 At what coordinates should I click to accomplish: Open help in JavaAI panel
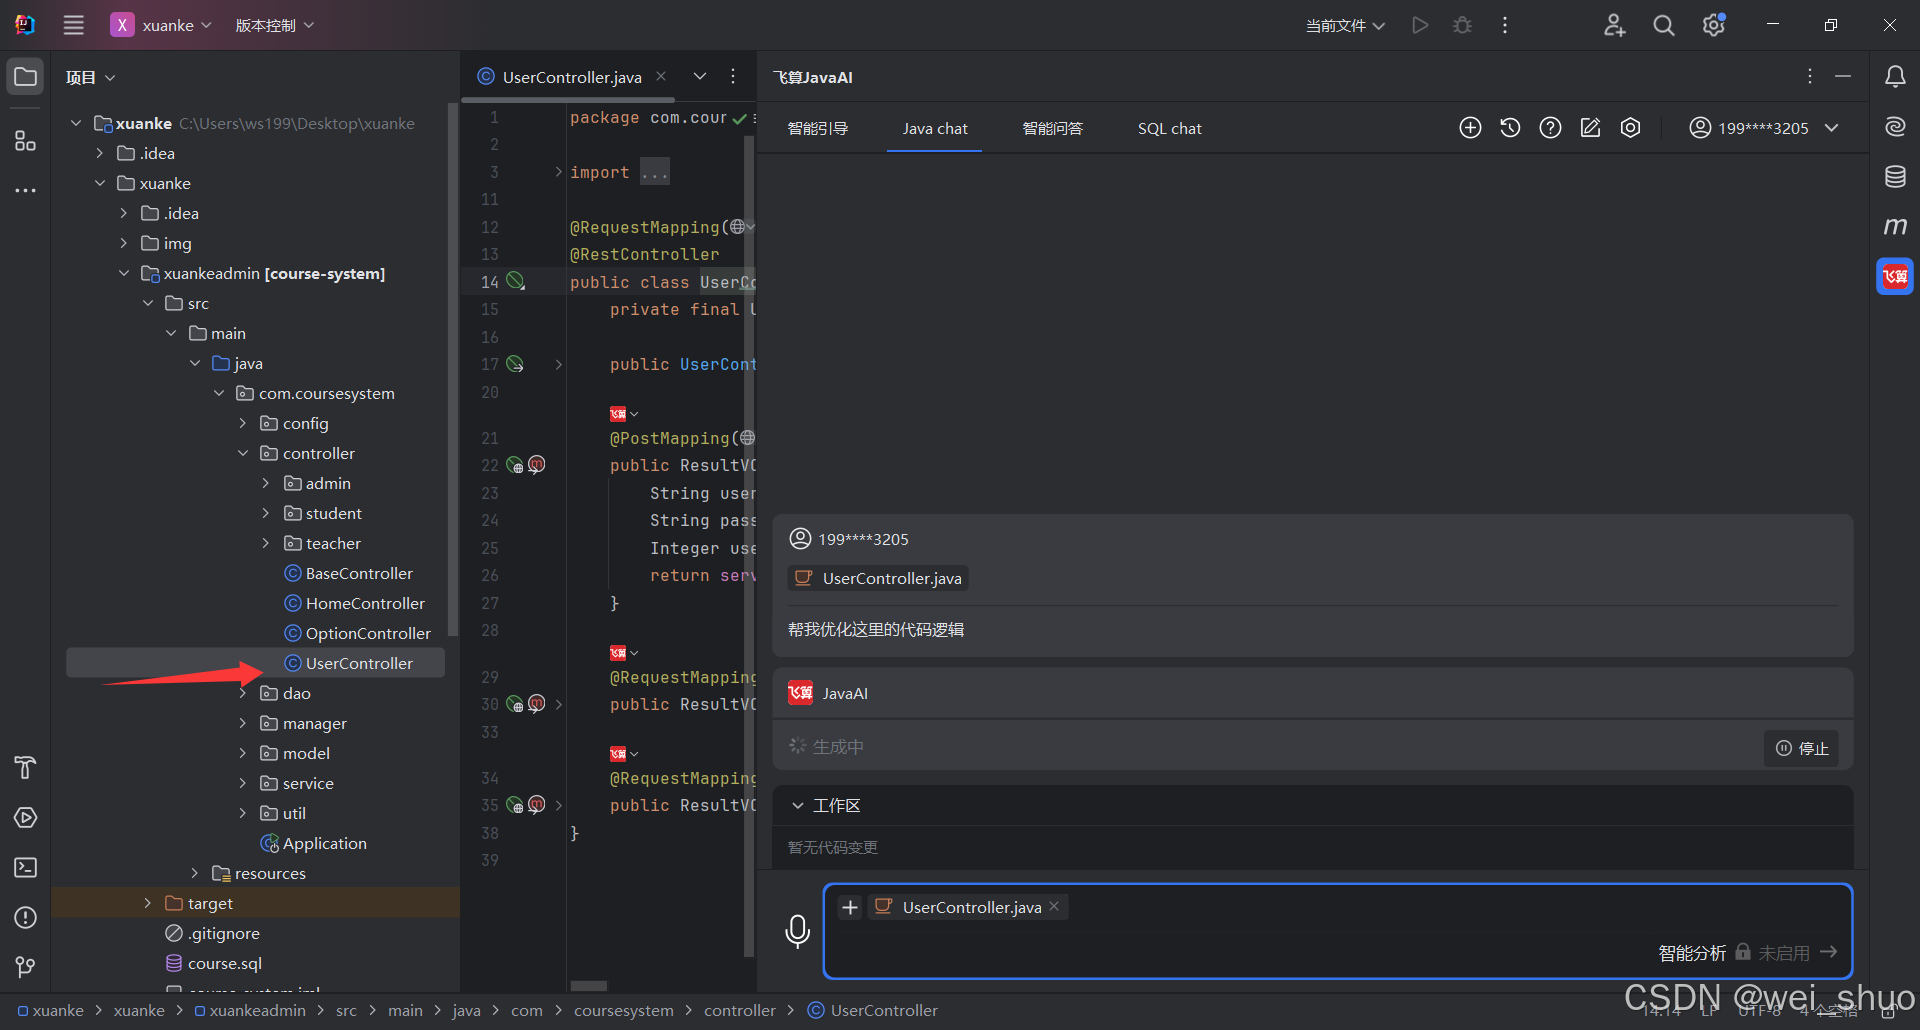[x=1550, y=128]
